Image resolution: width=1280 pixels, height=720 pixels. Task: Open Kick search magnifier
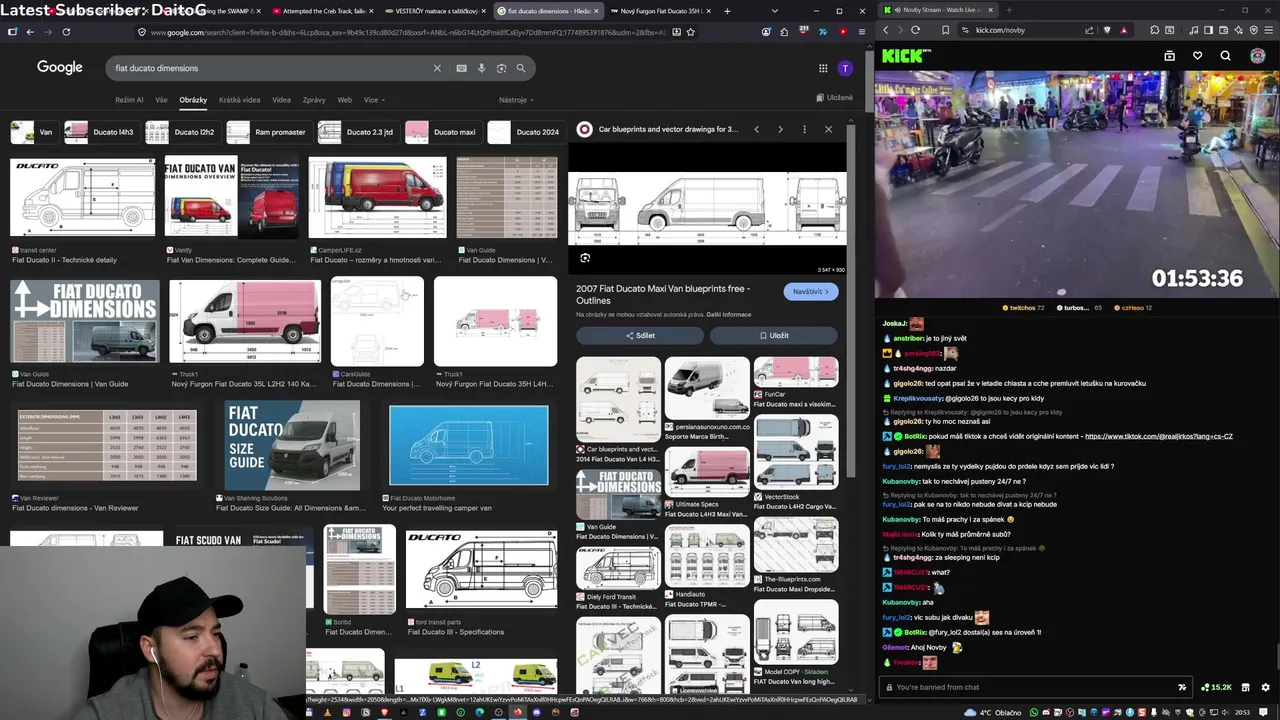click(x=1225, y=56)
